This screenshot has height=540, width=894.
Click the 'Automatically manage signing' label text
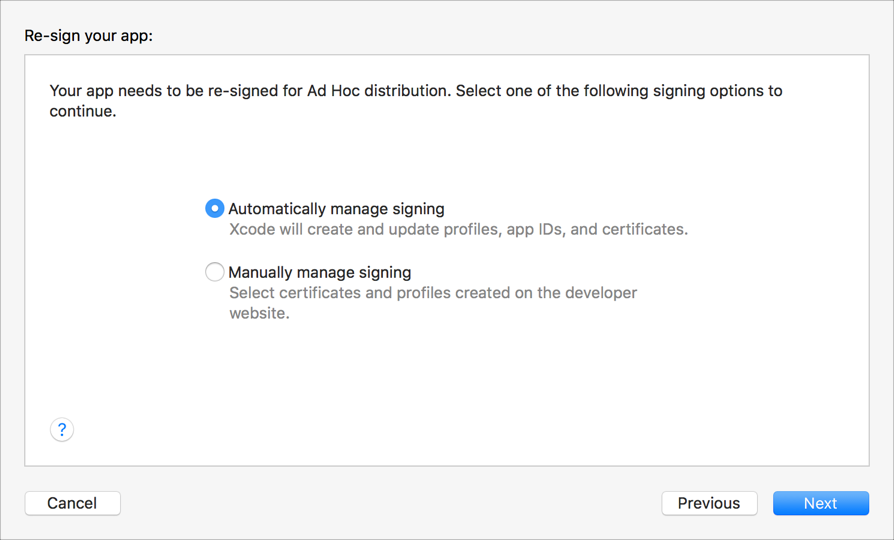[336, 209]
